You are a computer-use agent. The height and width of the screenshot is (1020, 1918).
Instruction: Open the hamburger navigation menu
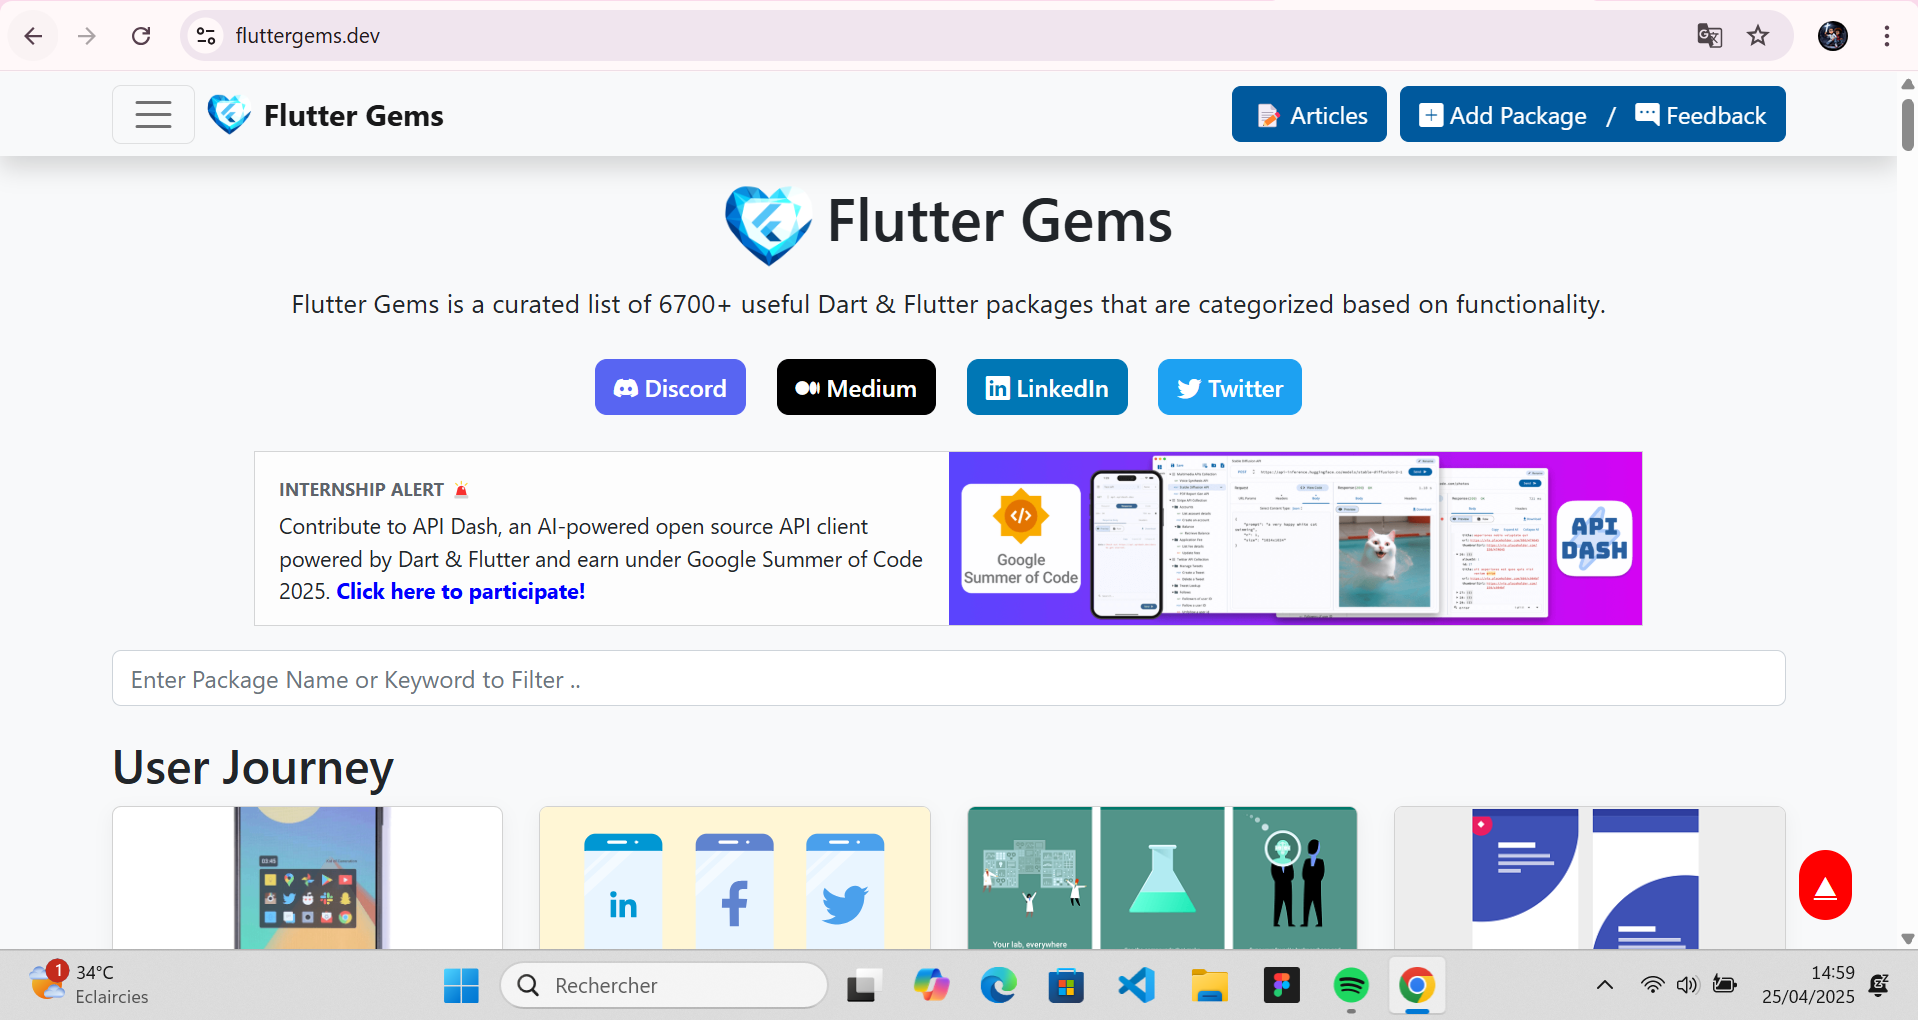153,115
